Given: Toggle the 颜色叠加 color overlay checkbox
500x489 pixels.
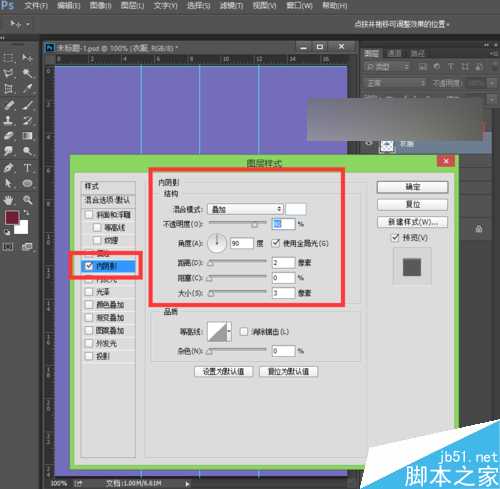Looking at the screenshot, I should [89, 304].
